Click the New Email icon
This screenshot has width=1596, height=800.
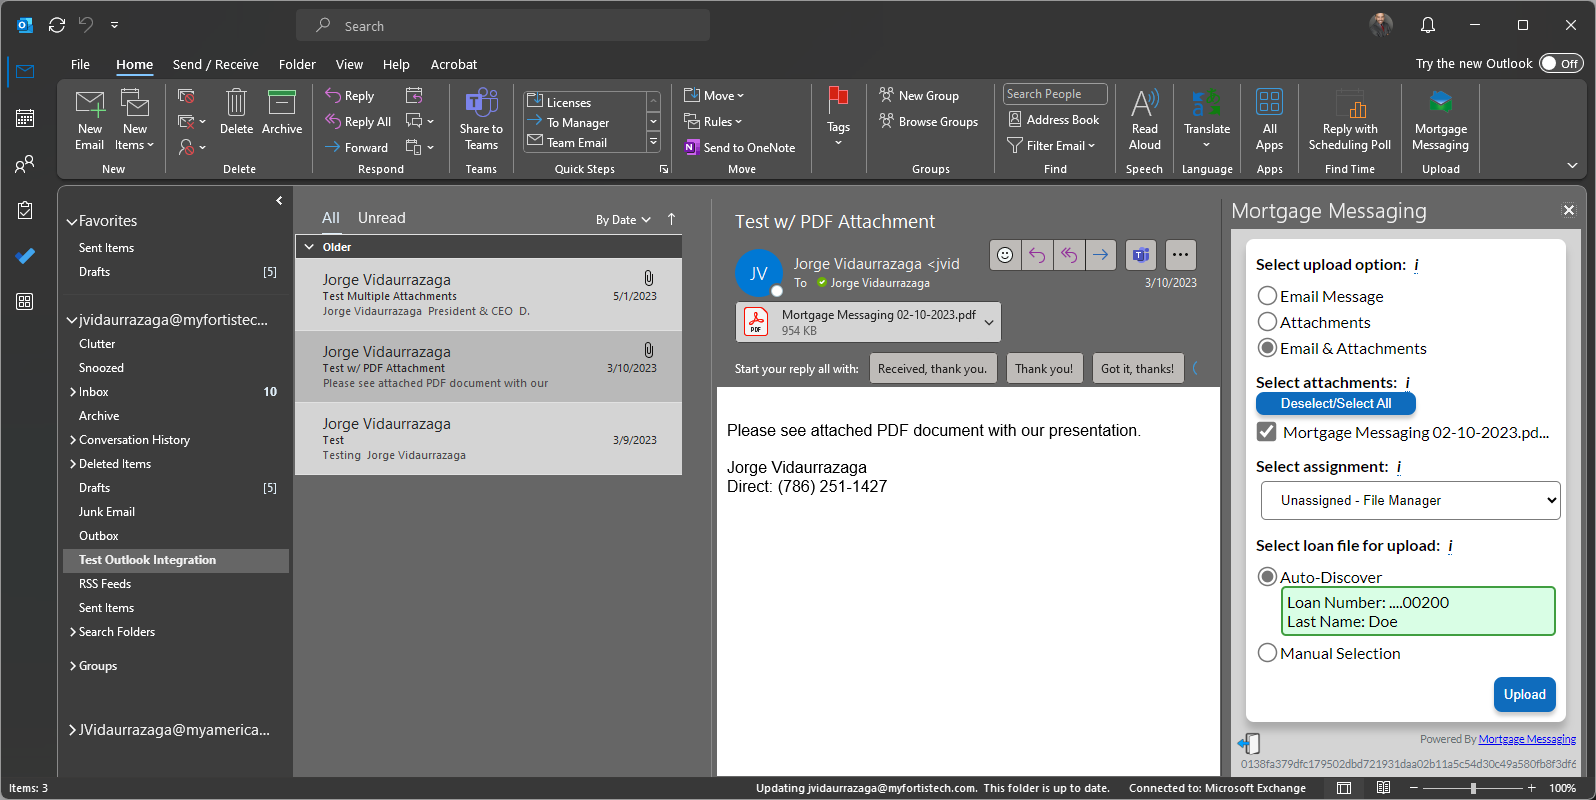89,119
